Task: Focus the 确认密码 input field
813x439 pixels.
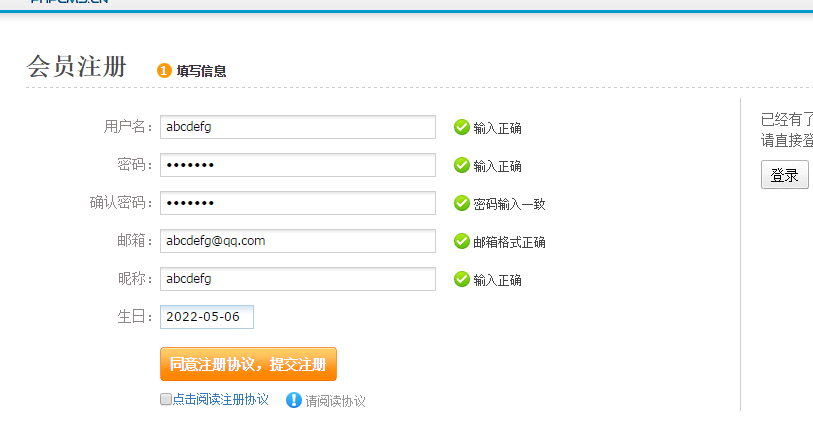Action: [298, 203]
